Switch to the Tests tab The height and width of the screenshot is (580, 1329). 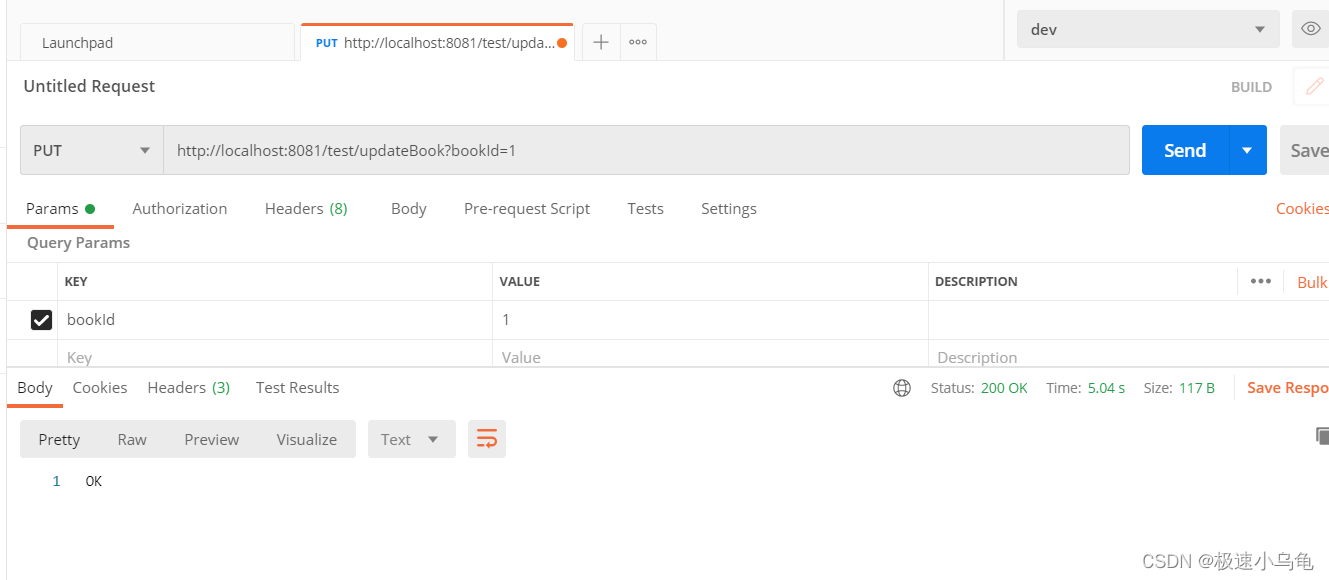tap(645, 208)
